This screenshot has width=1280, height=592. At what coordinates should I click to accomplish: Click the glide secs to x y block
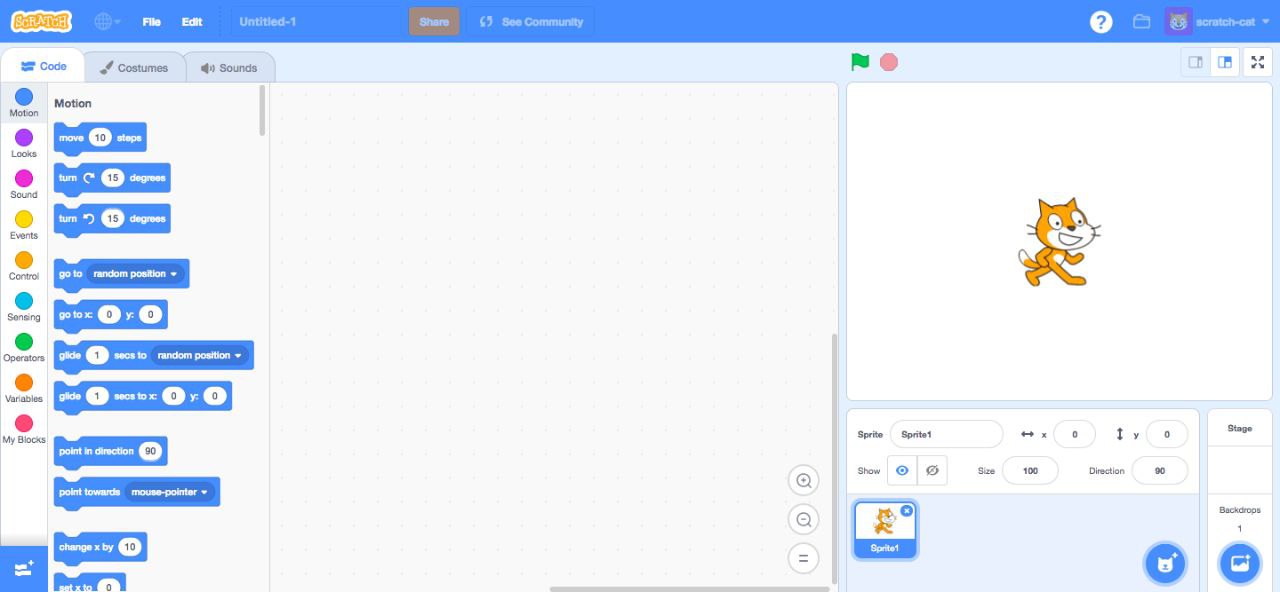click(x=143, y=396)
